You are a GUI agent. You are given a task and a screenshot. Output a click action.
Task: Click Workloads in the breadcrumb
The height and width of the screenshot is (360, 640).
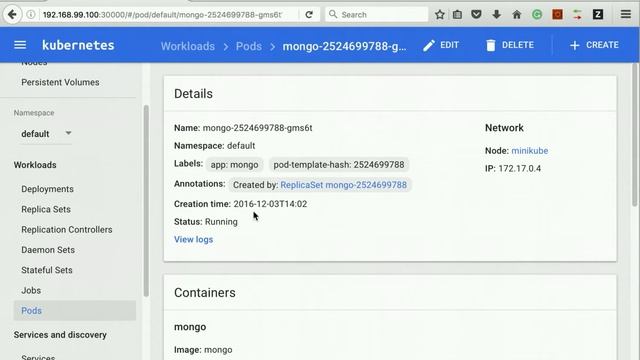[x=188, y=46]
